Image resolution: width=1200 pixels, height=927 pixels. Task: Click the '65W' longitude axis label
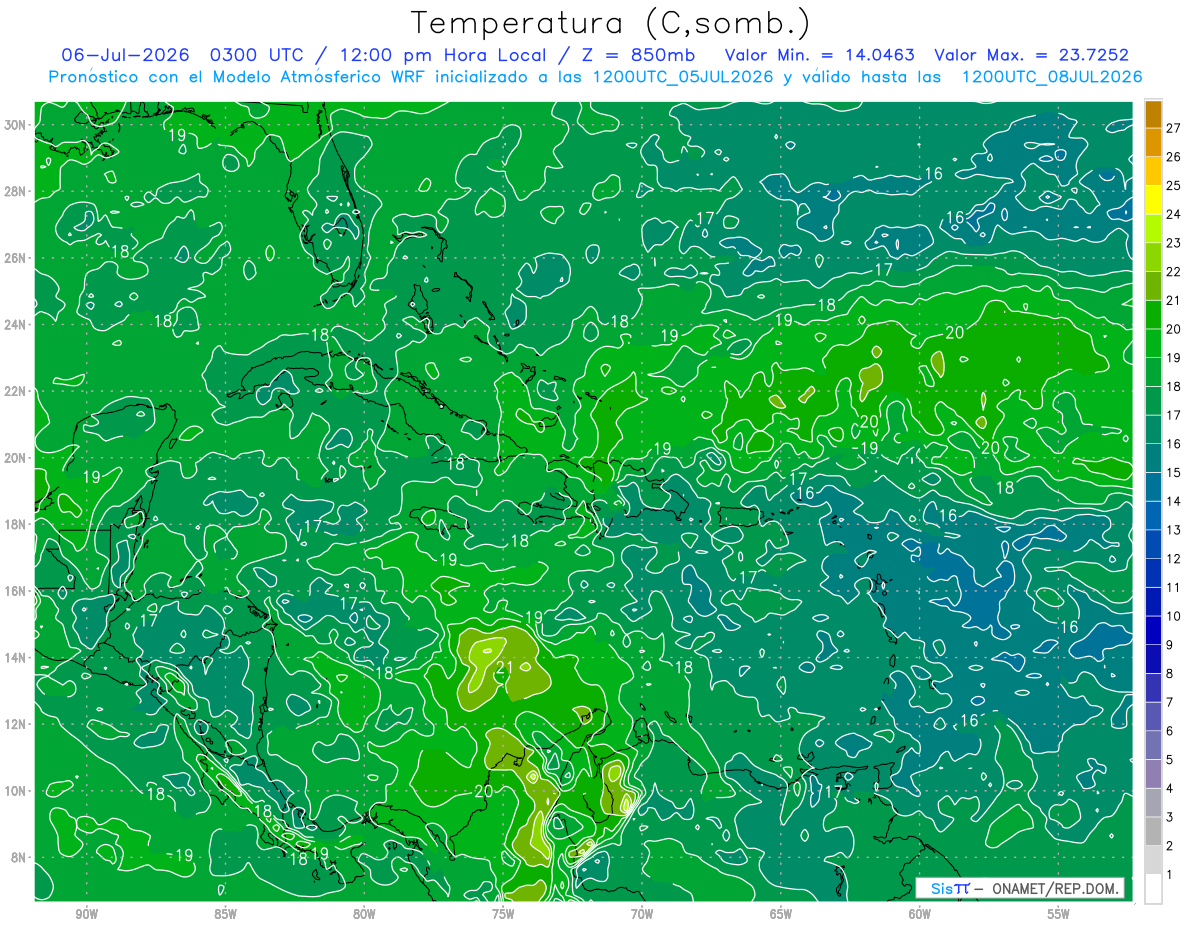(x=781, y=915)
